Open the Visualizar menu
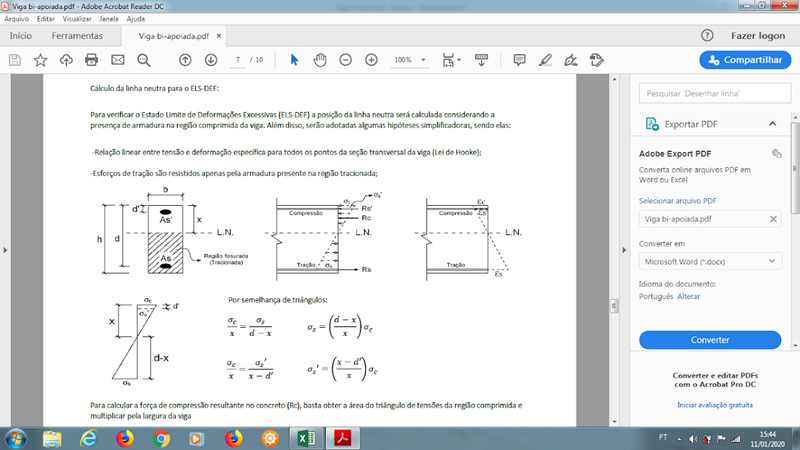The width and height of the screenshot is (800, 450). (77, 19)
